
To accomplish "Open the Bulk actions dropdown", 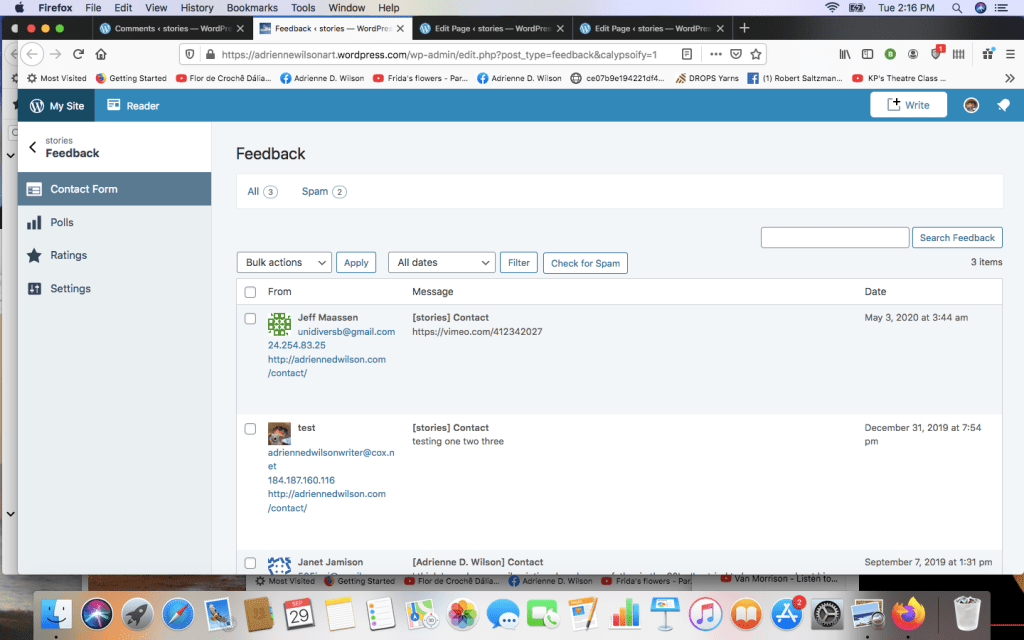I will pyautogui.click(x=284, y=263).
